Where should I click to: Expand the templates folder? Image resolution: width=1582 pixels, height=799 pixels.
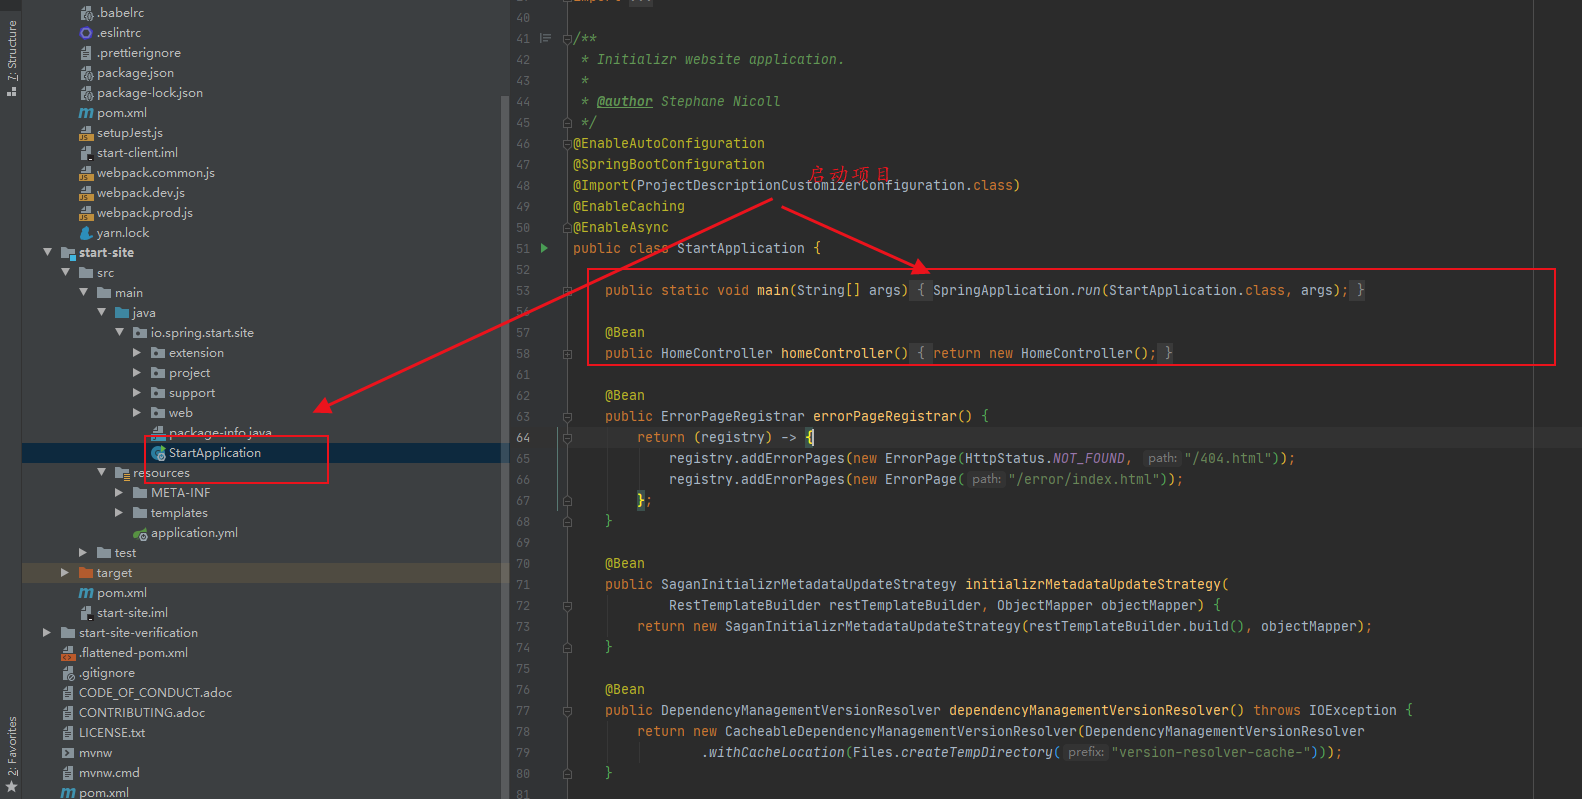pyautogui.click(x=119, y=512)
